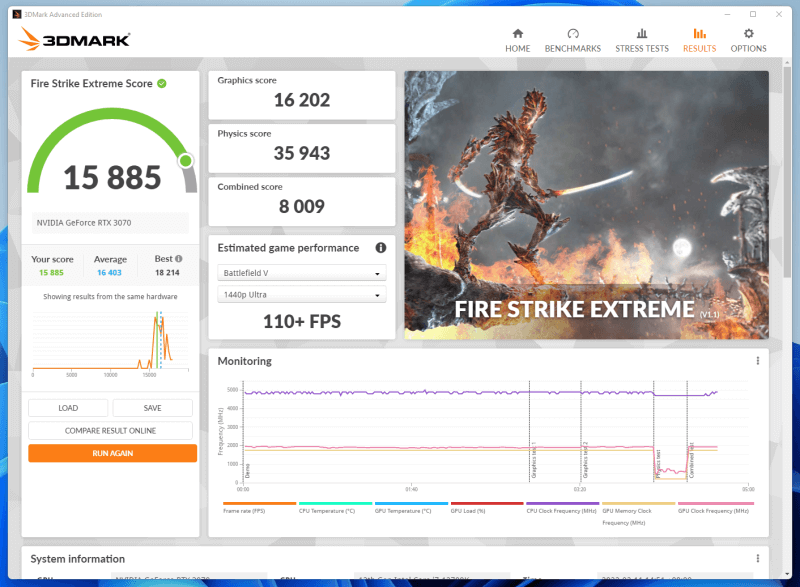Click COMPARE RESULT ONLINE button
Screen dimensions: 800x587
click(x=110, y=430)
